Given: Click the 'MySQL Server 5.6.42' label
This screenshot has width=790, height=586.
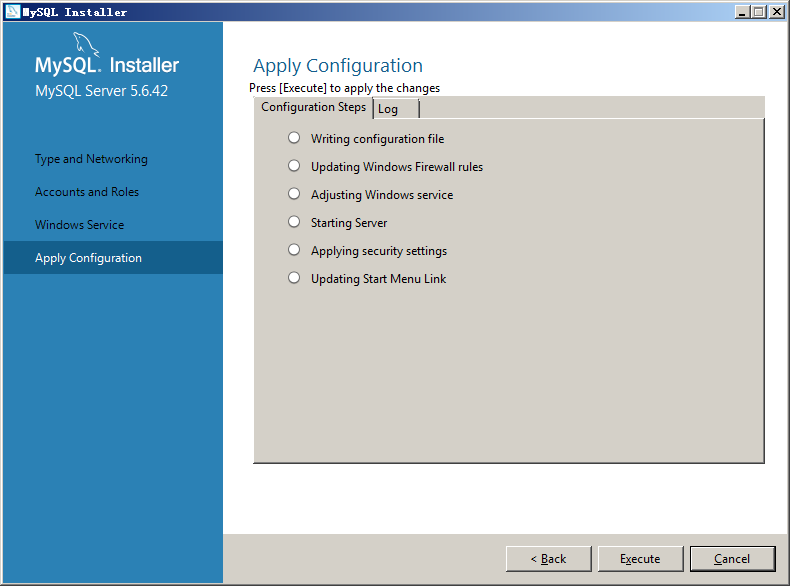Looking at the screenshot, I should (101, 91).
